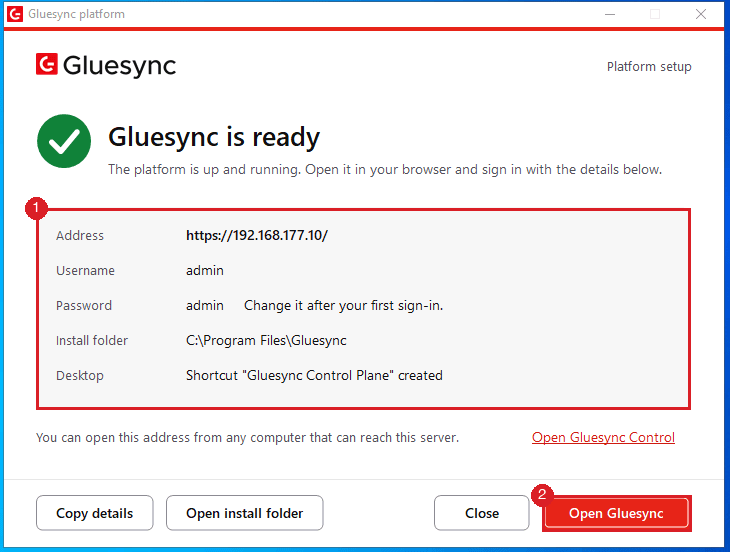Click the Desktop field label
Screen dimensions: 730x552
80,376
